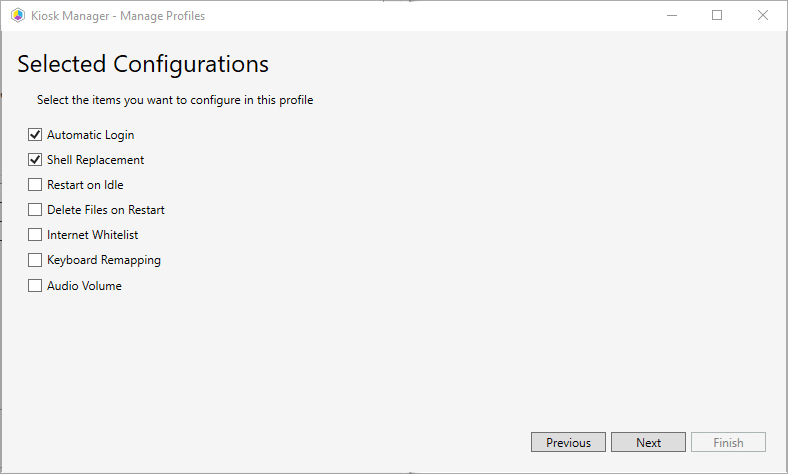Enable the Restart on Idle checkbox

click(x=35, y=185)
